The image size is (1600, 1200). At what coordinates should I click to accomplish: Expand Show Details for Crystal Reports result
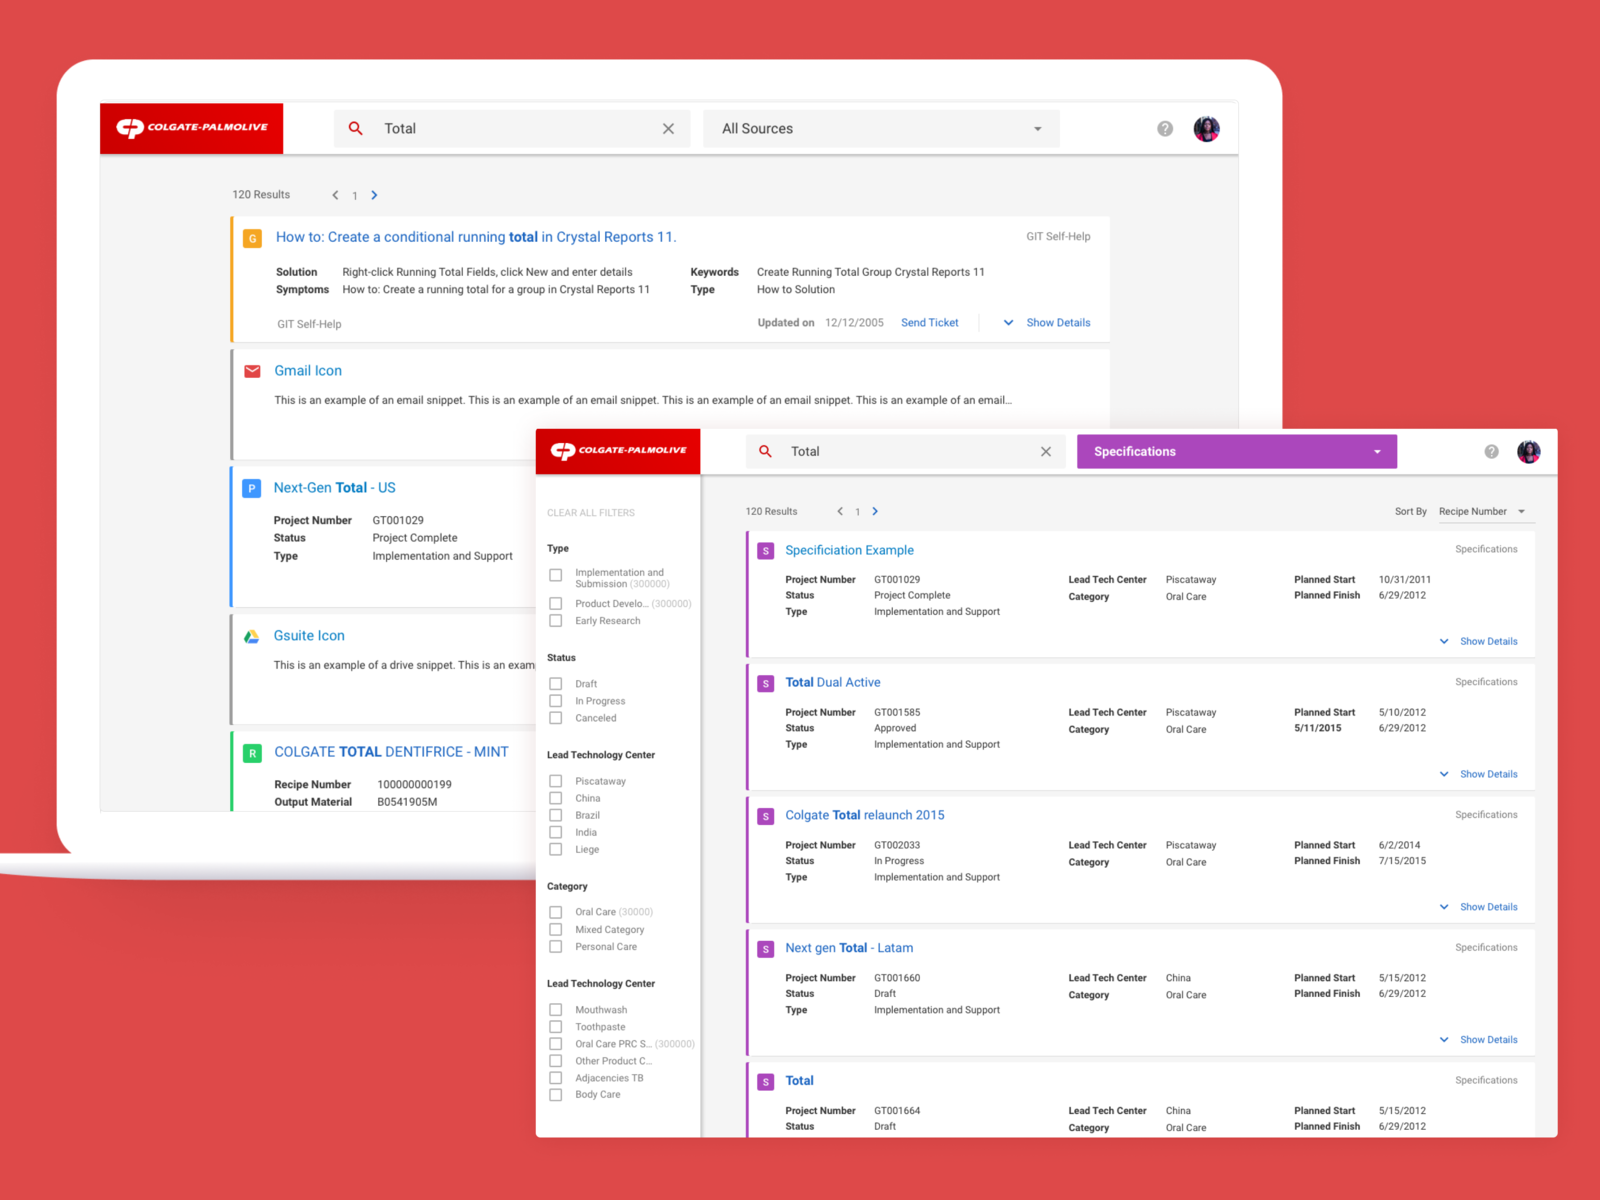tap(1047, 323)
